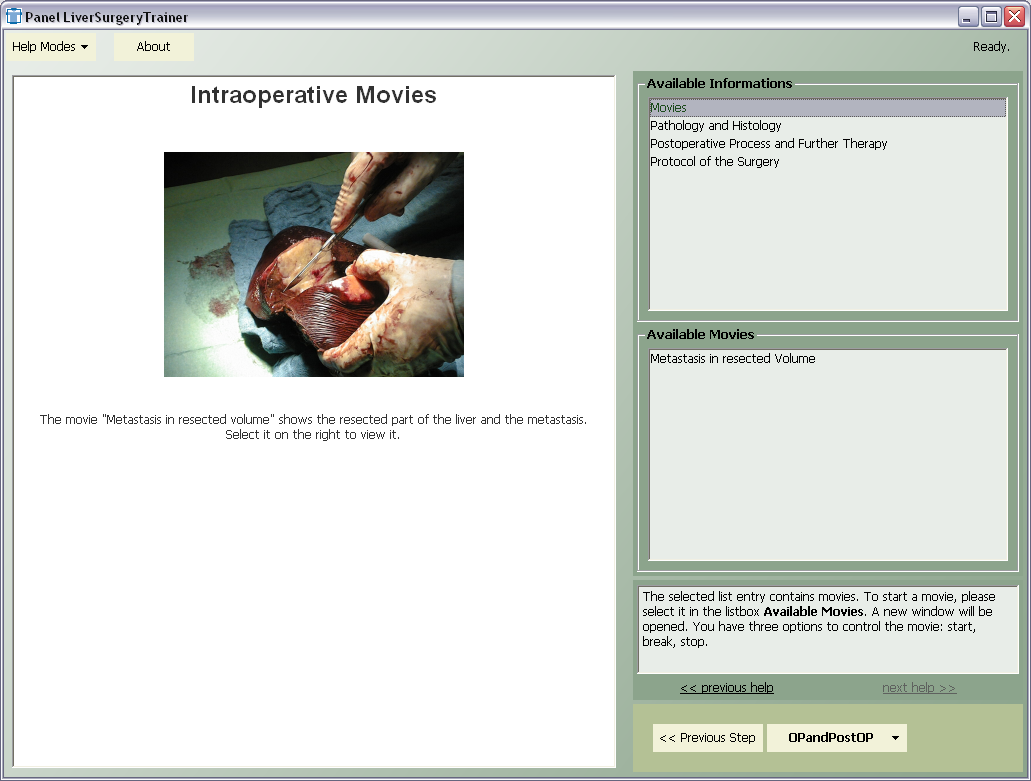Viewport: 1031px width, 781px height.
Task: Select Movies in Available Informations list
Action: pos(668,108)
